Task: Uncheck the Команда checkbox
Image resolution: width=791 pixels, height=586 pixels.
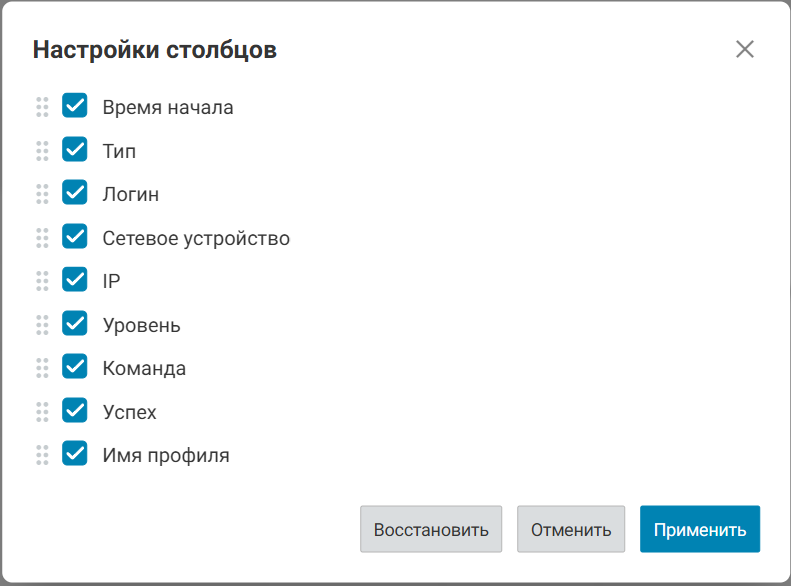Action: (75, 367)
